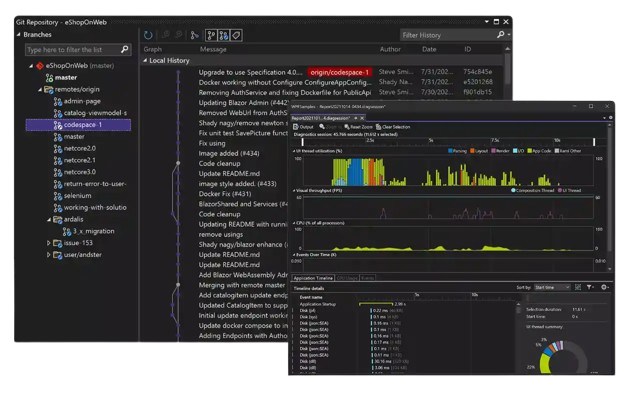Open the 'Sort by: Start time' dropdown
The width and height of the screenshot is (631, 395).
click(x=552, y=287)
